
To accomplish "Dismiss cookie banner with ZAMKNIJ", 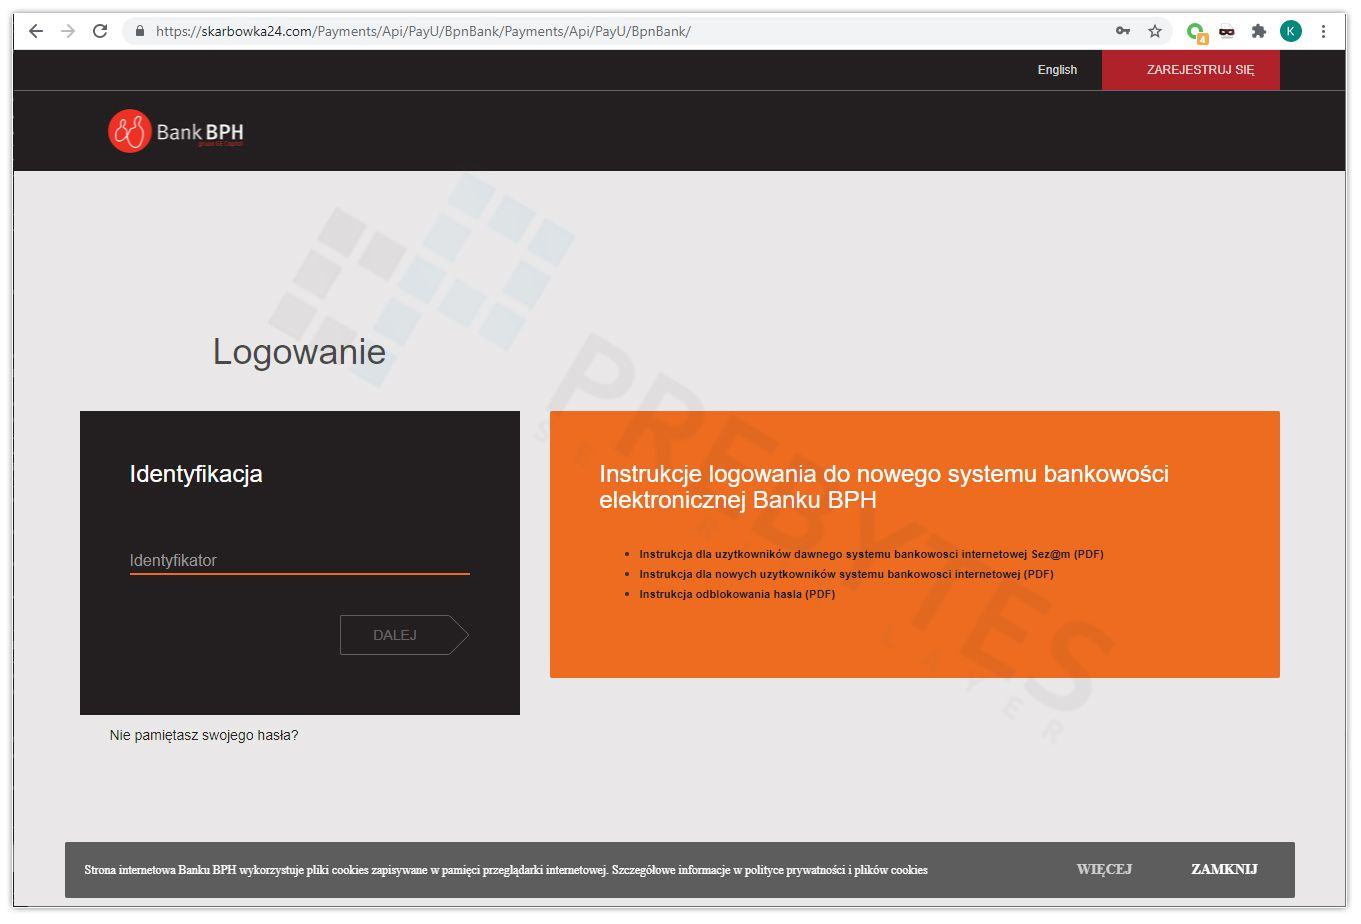I will point(1224,869).
